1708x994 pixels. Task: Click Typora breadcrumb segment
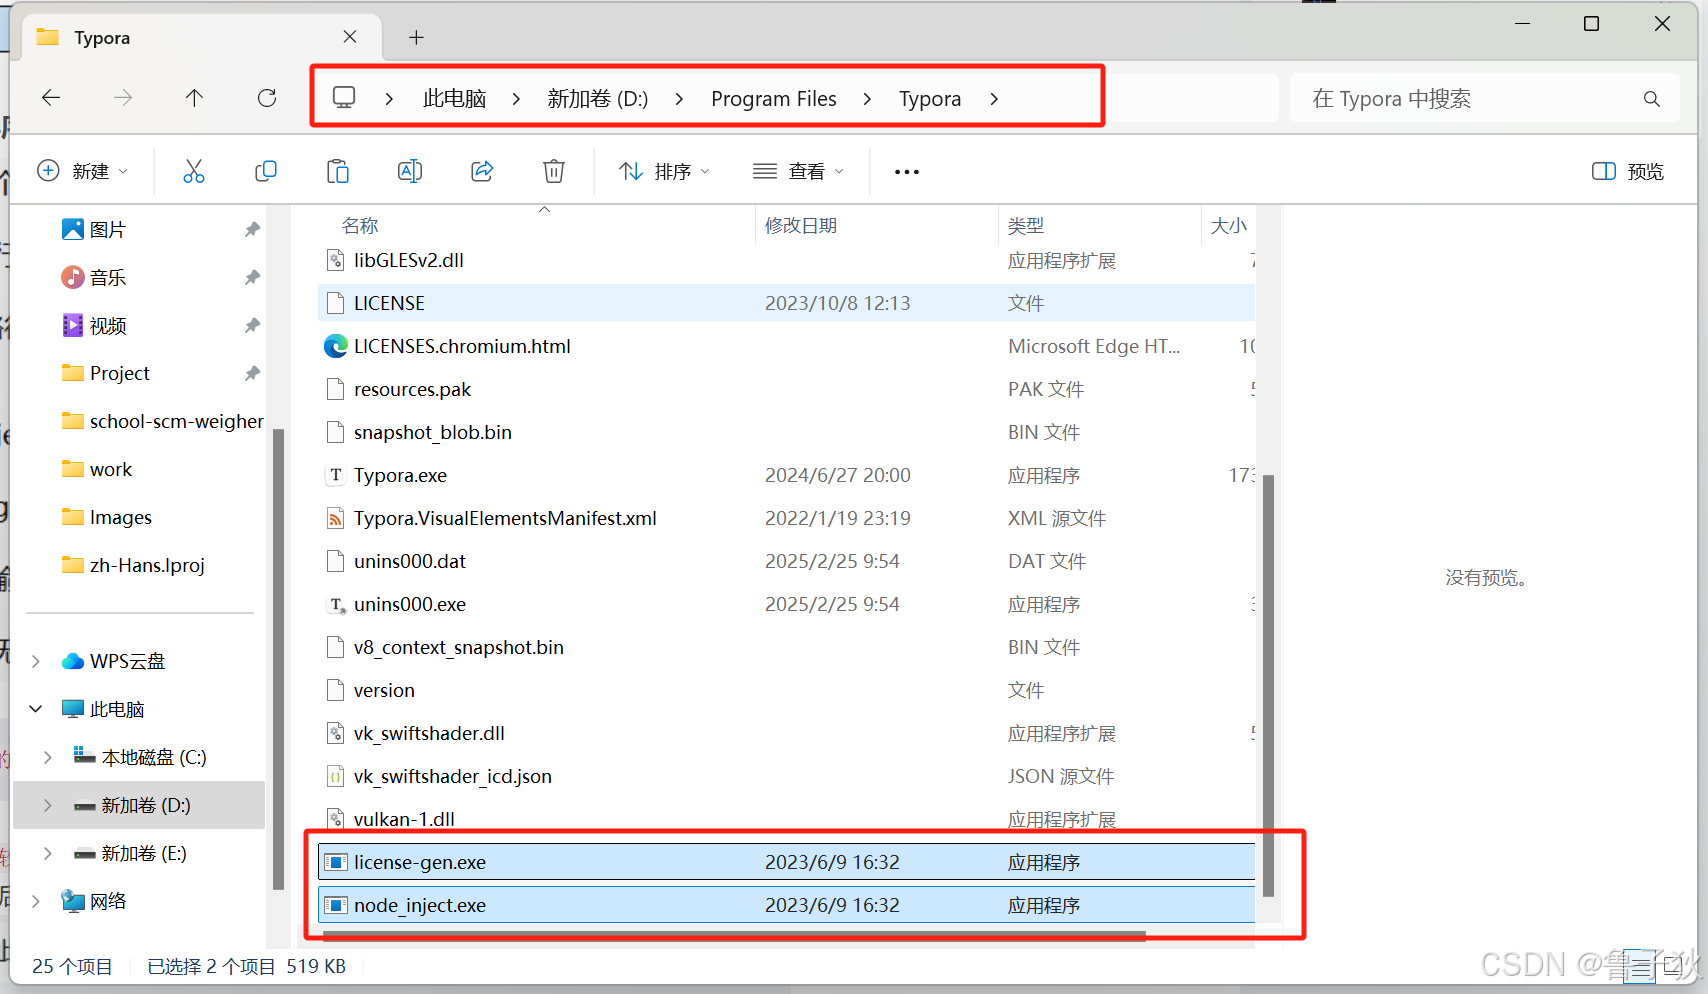point(930,98)
